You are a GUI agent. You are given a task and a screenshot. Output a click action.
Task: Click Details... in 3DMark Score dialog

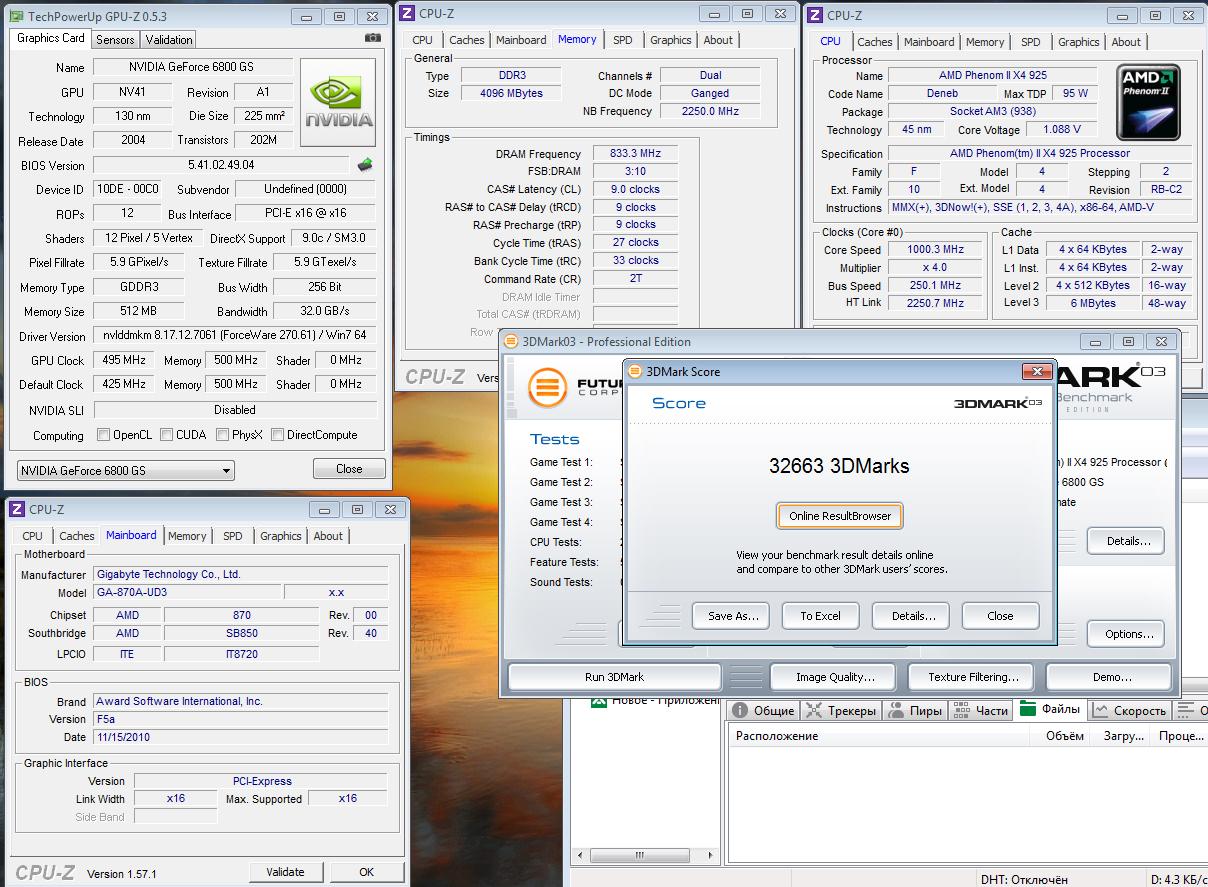(x=912, y=616)
